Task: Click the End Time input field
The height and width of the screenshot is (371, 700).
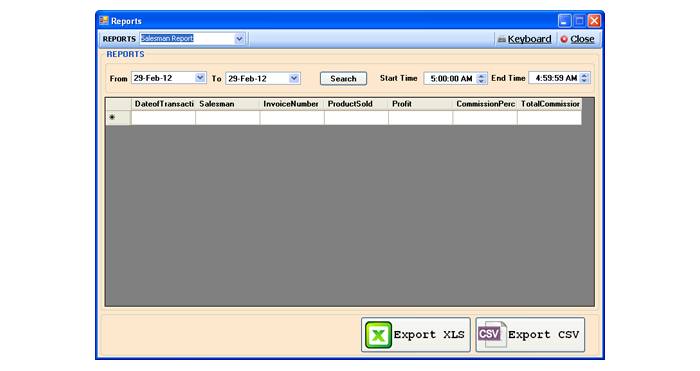Action: tap(555, 78)
